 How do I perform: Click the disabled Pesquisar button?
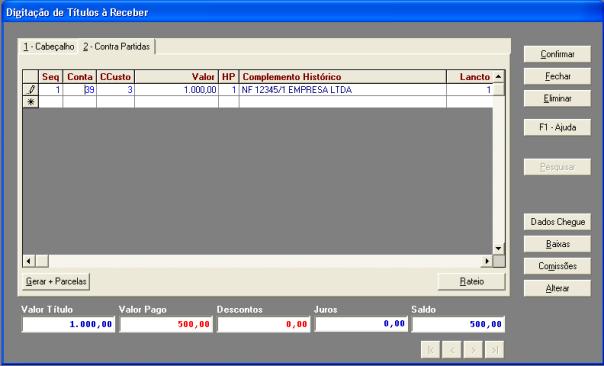[x=557, y=167]
